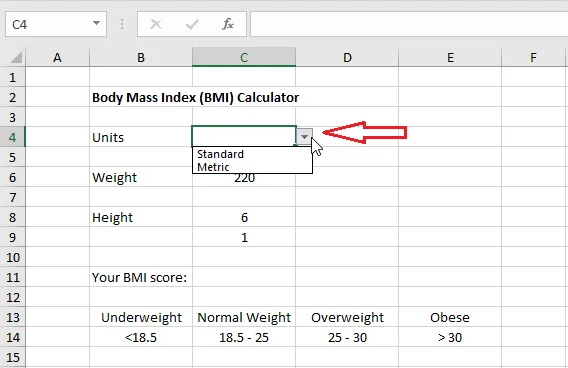Click the Weight label cell
Image resolution: width=568 pixels, height=368 pixels.
point(141,177)
